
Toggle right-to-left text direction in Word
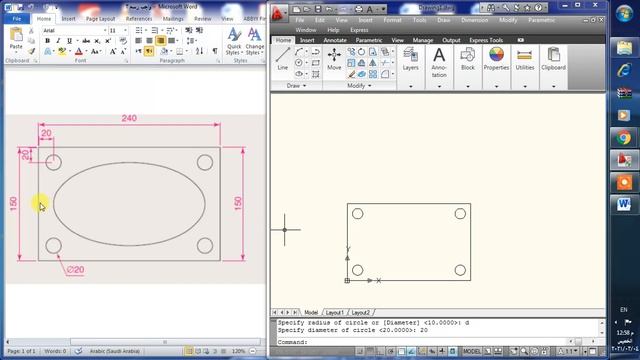click(149, 51)
